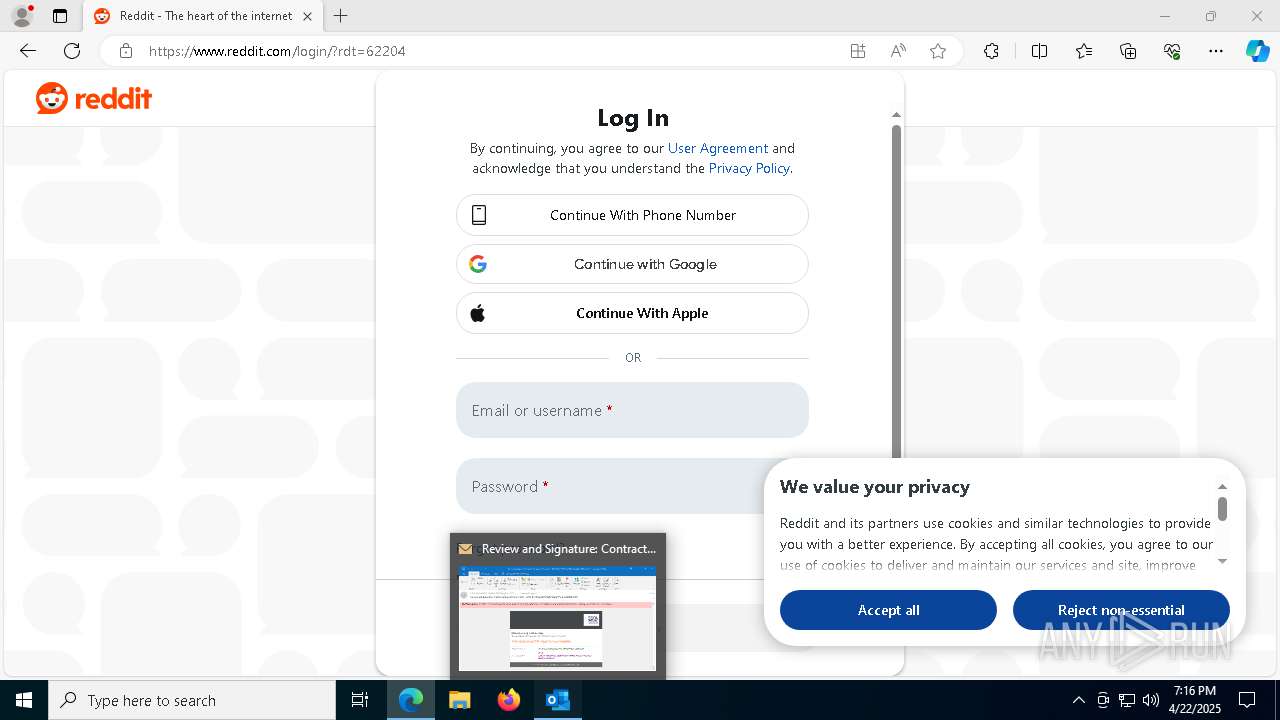
Task: Click the taskbar search box
Action: (x=192, y=700)
